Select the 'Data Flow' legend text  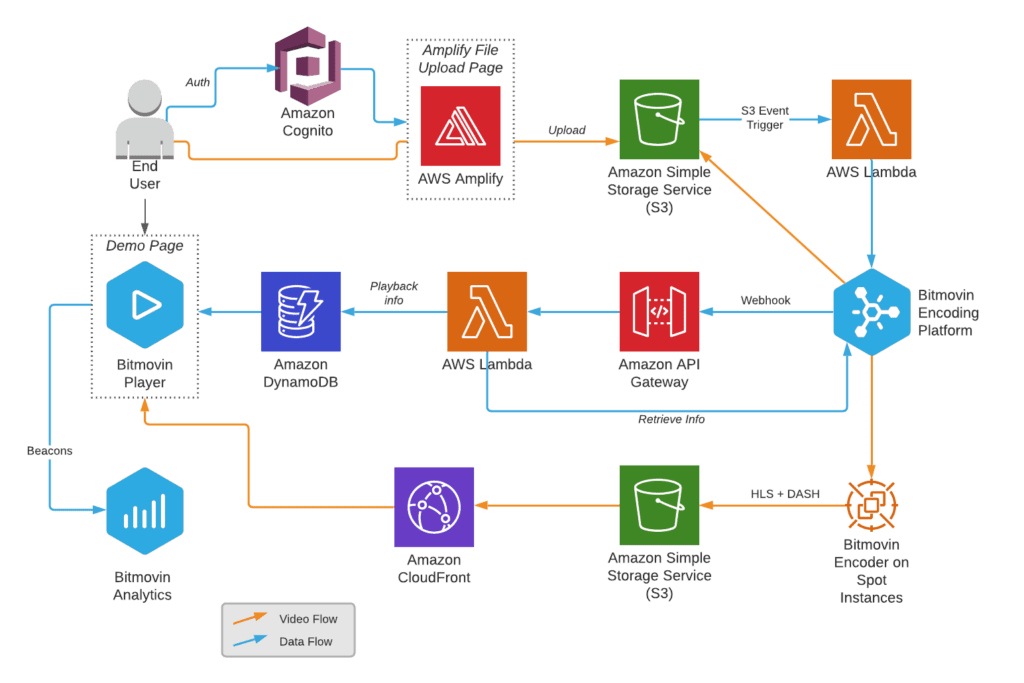pos(305,641)
